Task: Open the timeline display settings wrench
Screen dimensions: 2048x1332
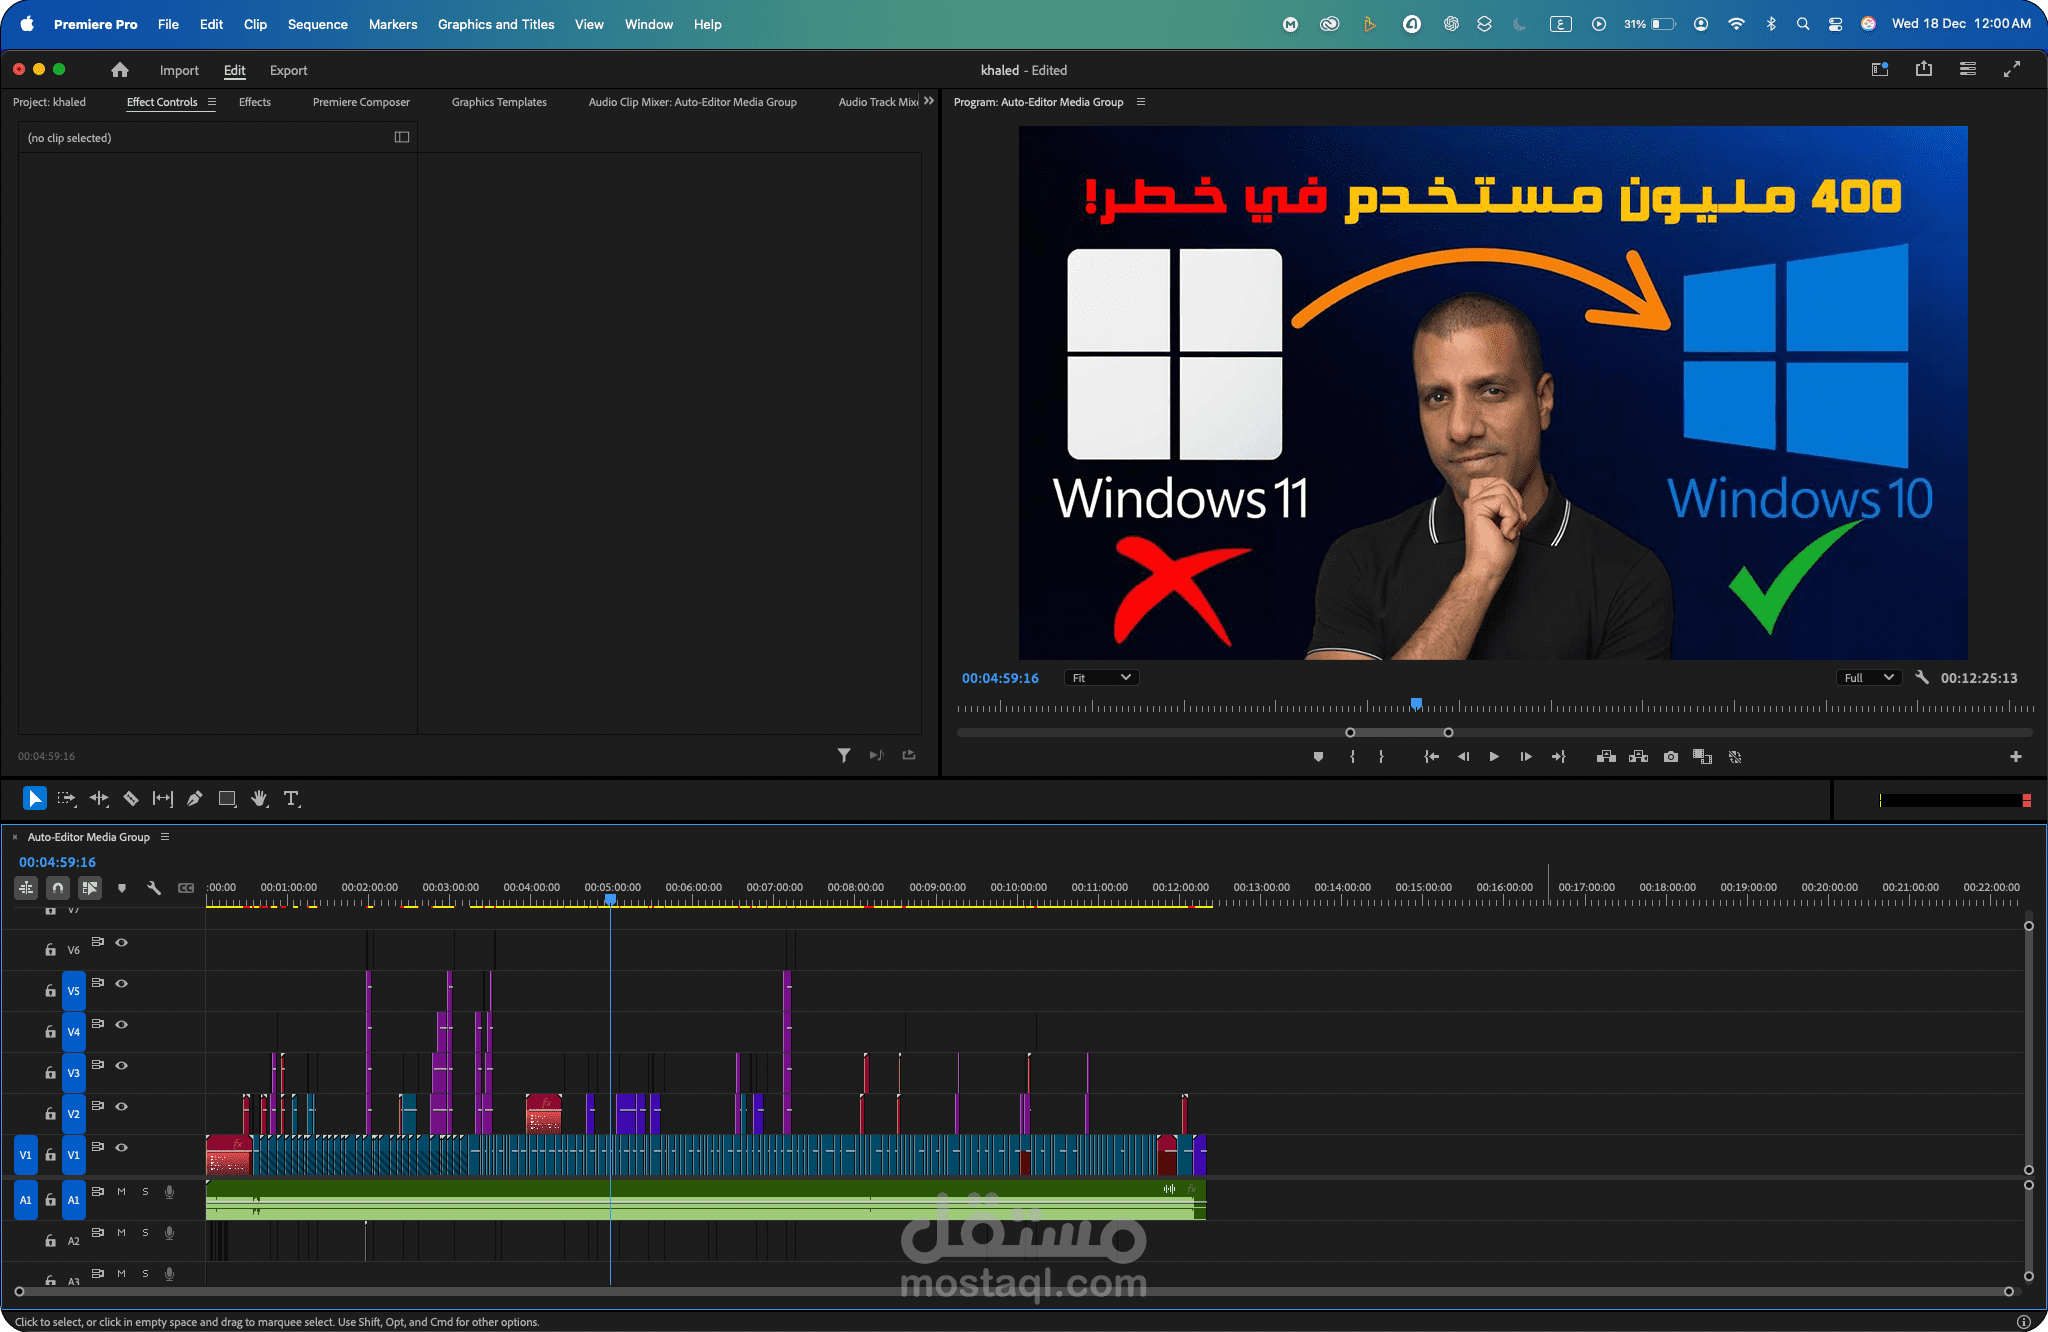Action: 154,887
